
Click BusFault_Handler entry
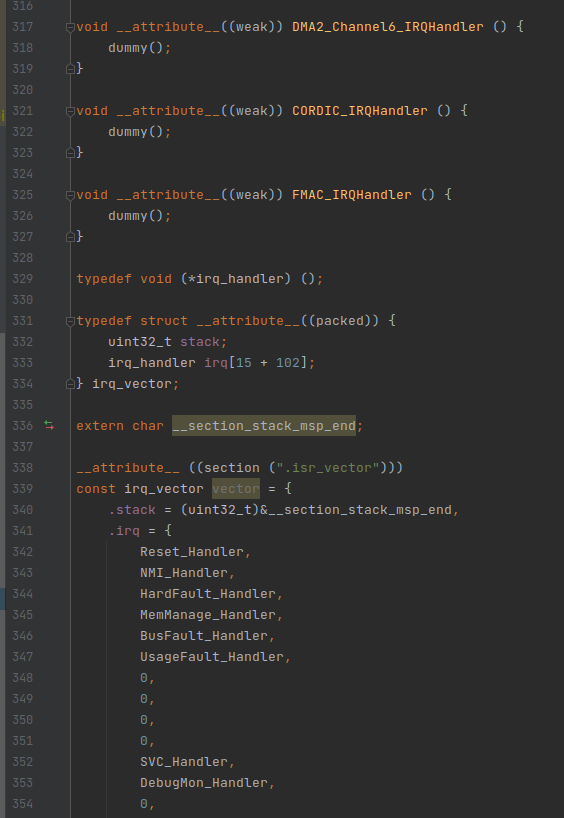pos(204,635)
